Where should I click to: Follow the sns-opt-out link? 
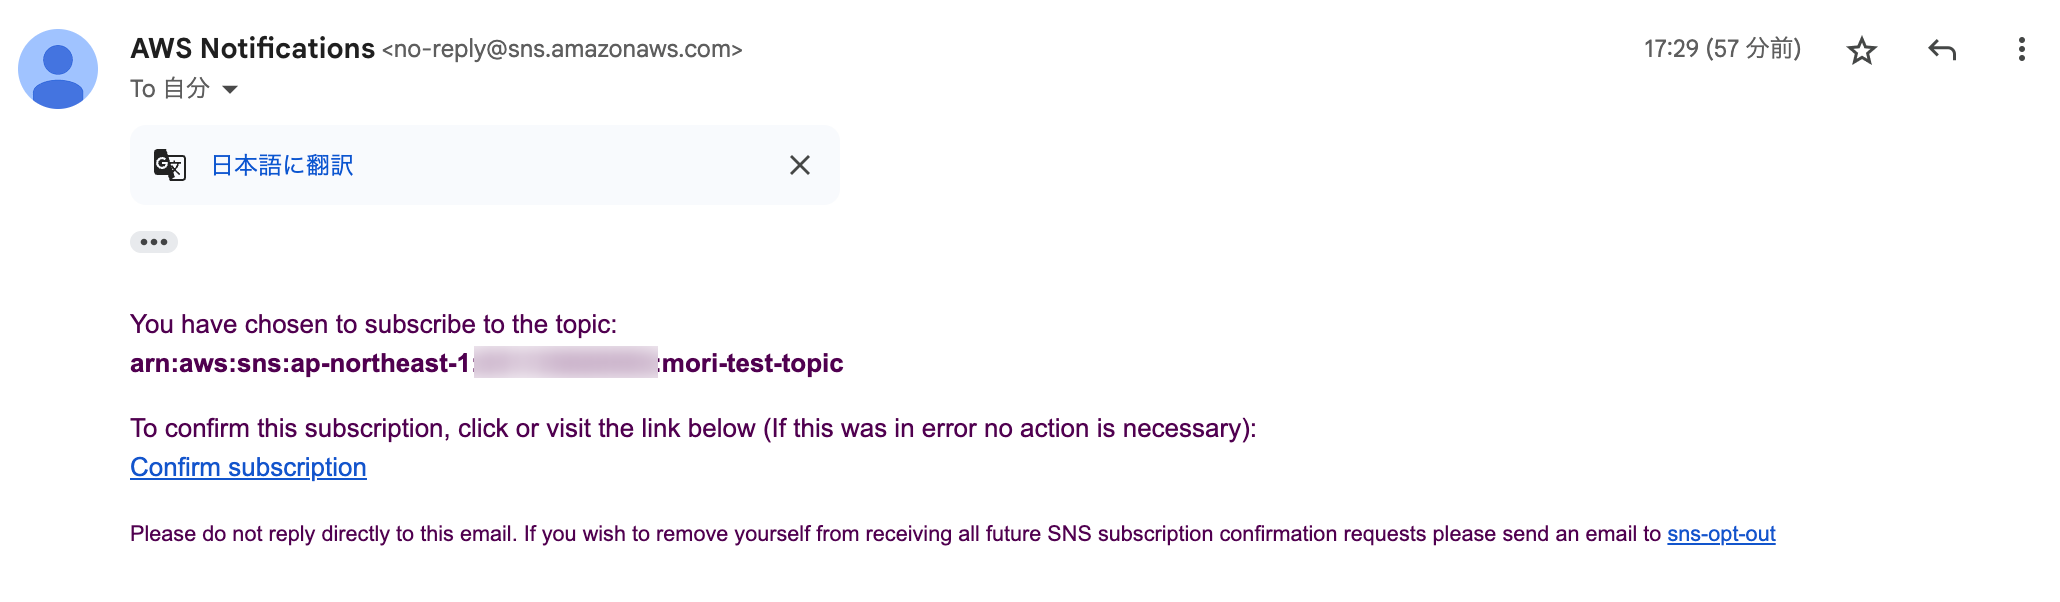point(1721,534)
